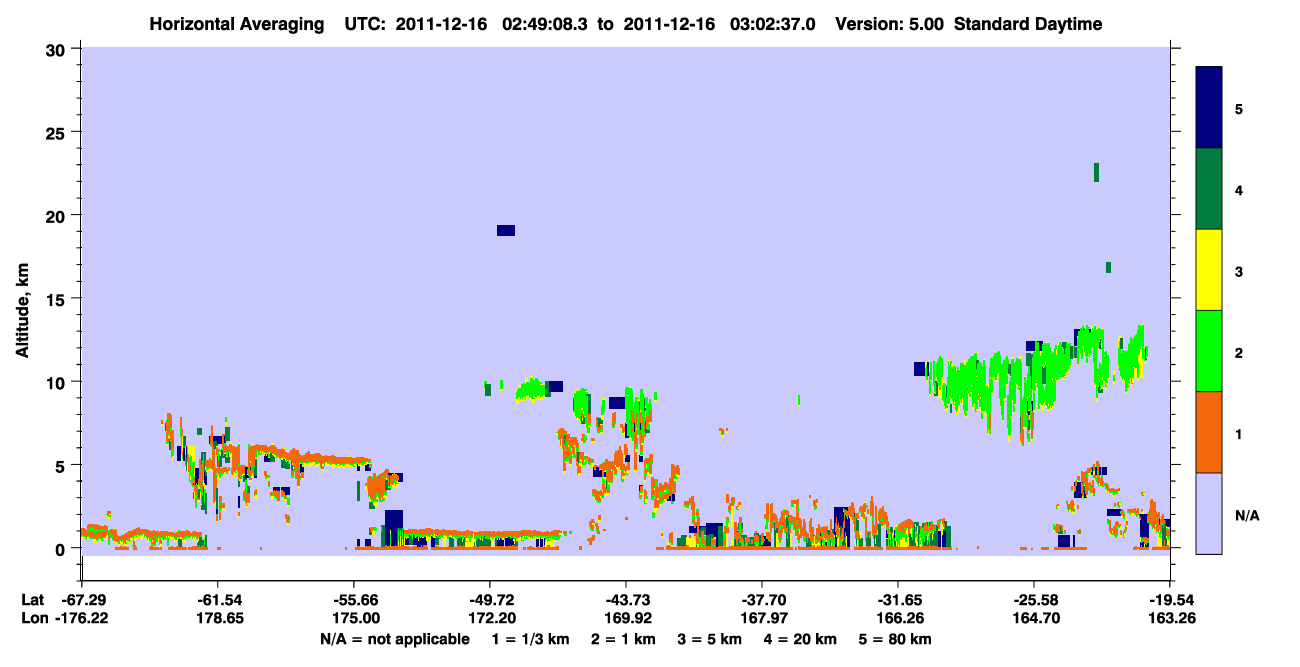The image size is (1300, 667).
Task: Click the longitude value -176.22
Action: 81,619
